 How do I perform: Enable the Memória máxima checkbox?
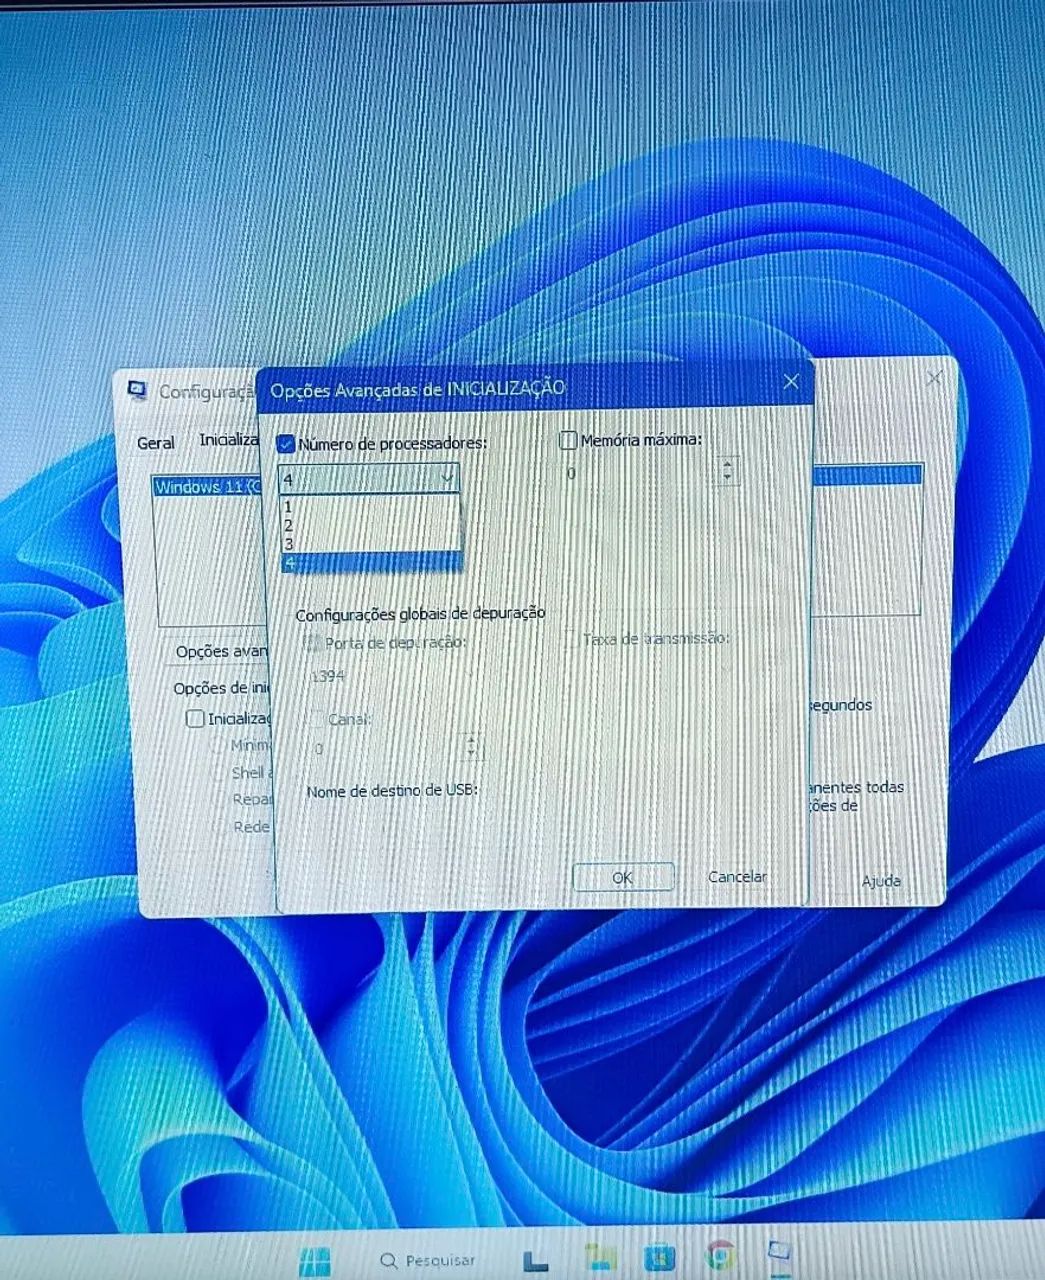click(x=568, y=440)
